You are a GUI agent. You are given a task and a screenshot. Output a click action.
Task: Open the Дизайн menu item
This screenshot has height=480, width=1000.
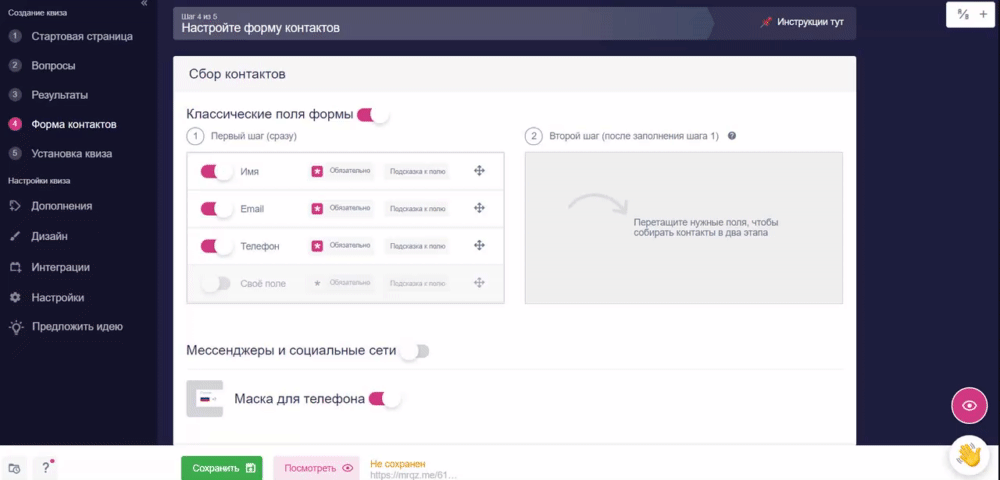coord(49,236)
